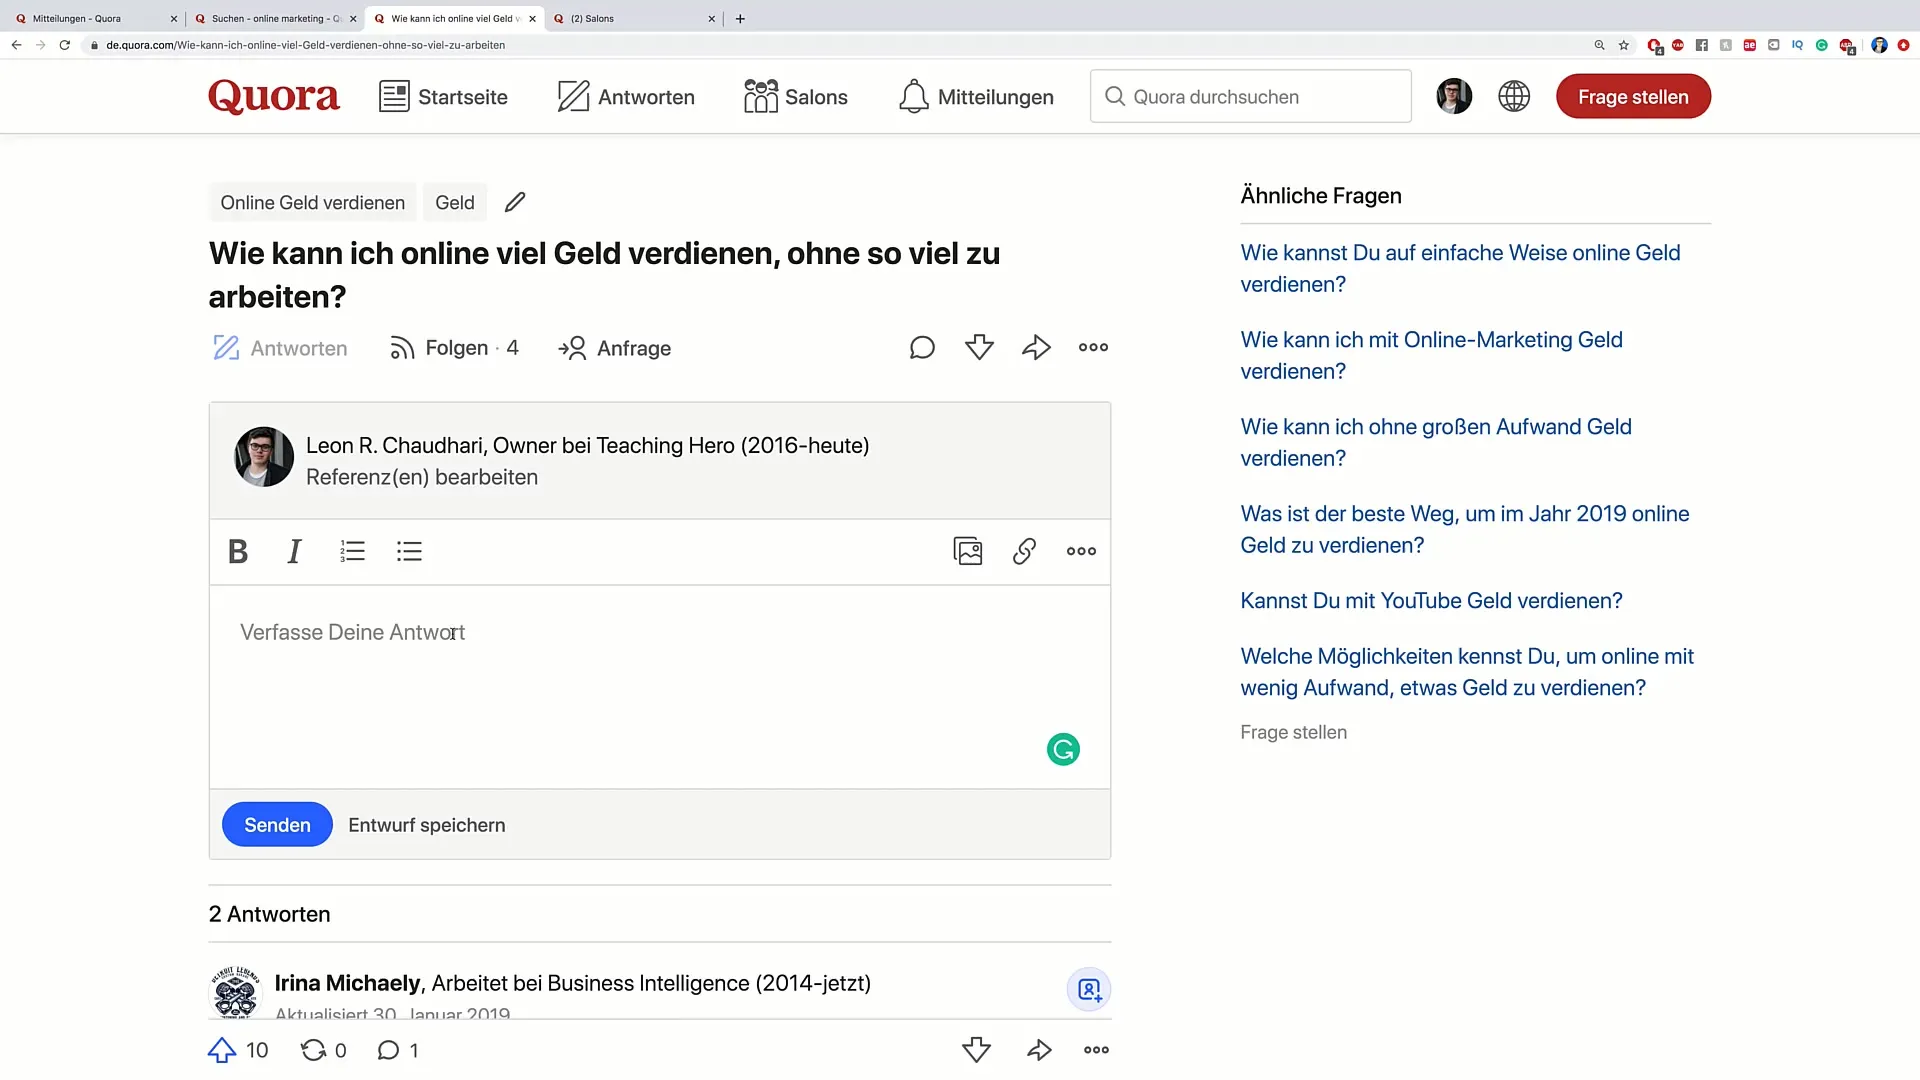Downvote the question
The height and width of the screenshot is (1080, 1920).
click(979, 347)
